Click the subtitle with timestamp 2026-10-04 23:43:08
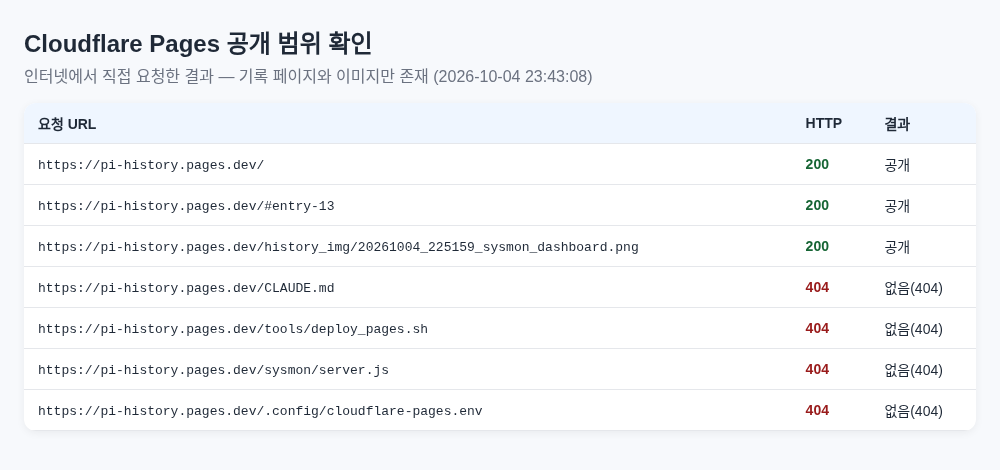This screenshot has height=470, width=1000. click(308, 77)
